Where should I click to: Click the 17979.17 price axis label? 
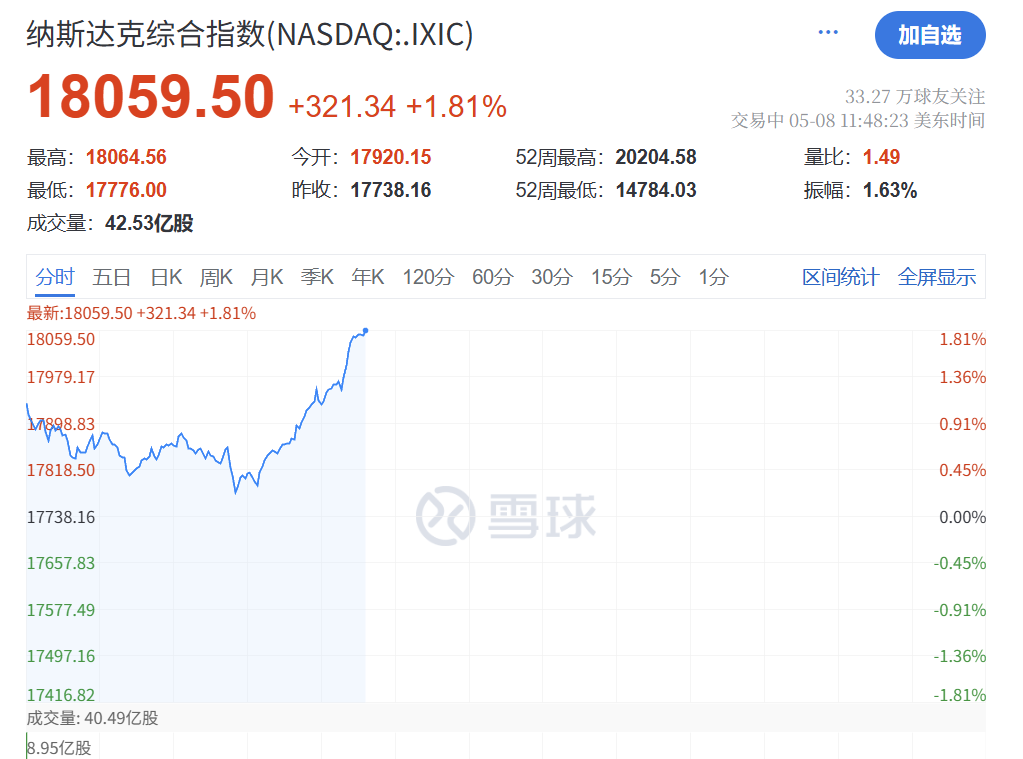tap(61, 377)
